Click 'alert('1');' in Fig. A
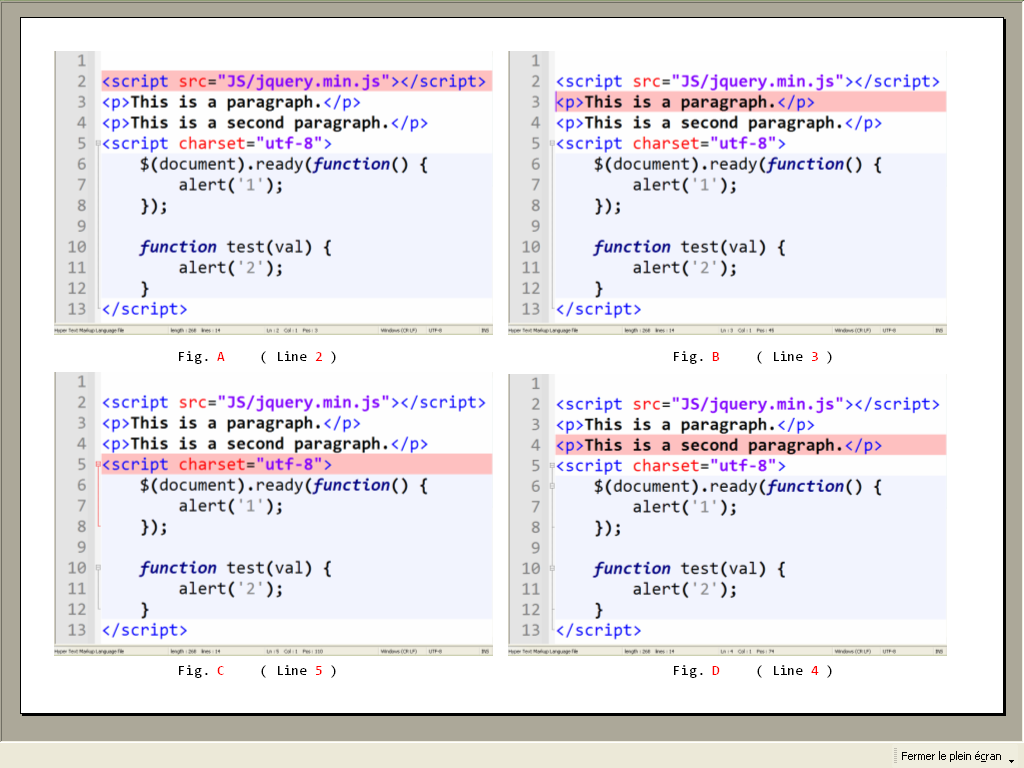The width and height of the screenshot is (1024, 768). [231, 185]
